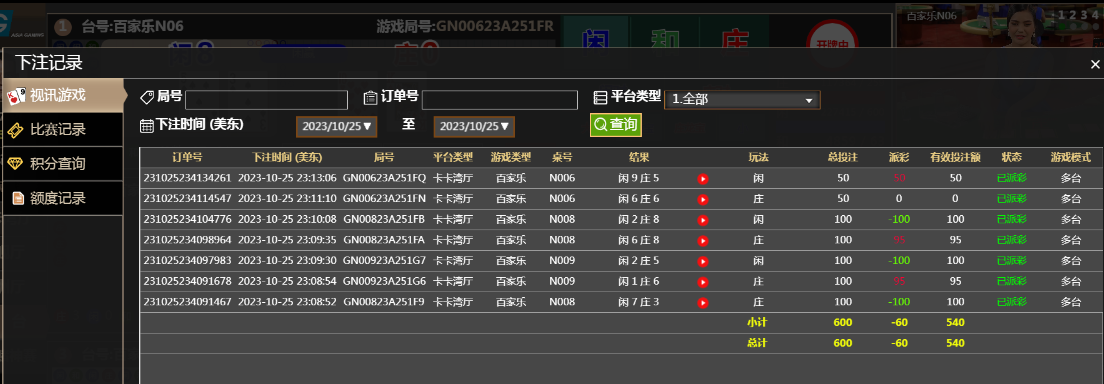This screenshot has width=1104, height=384.
Task: Click the playing cards icon of 视讯游戏
Action: (16, 96)
